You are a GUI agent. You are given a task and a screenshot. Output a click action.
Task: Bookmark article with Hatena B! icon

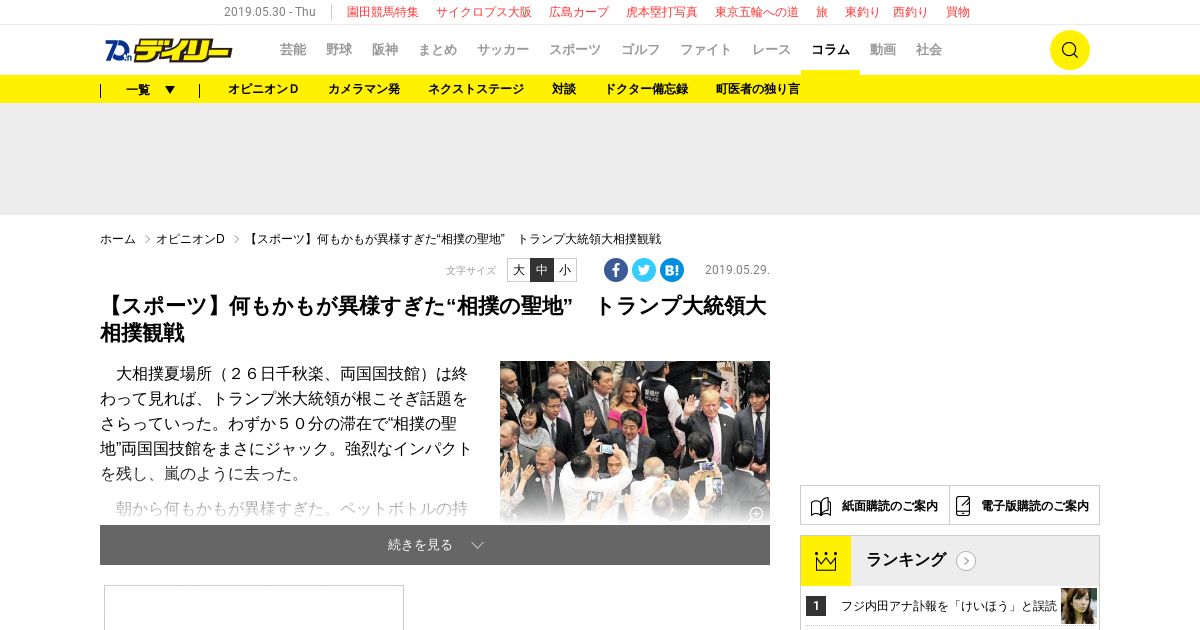(672, 270)
